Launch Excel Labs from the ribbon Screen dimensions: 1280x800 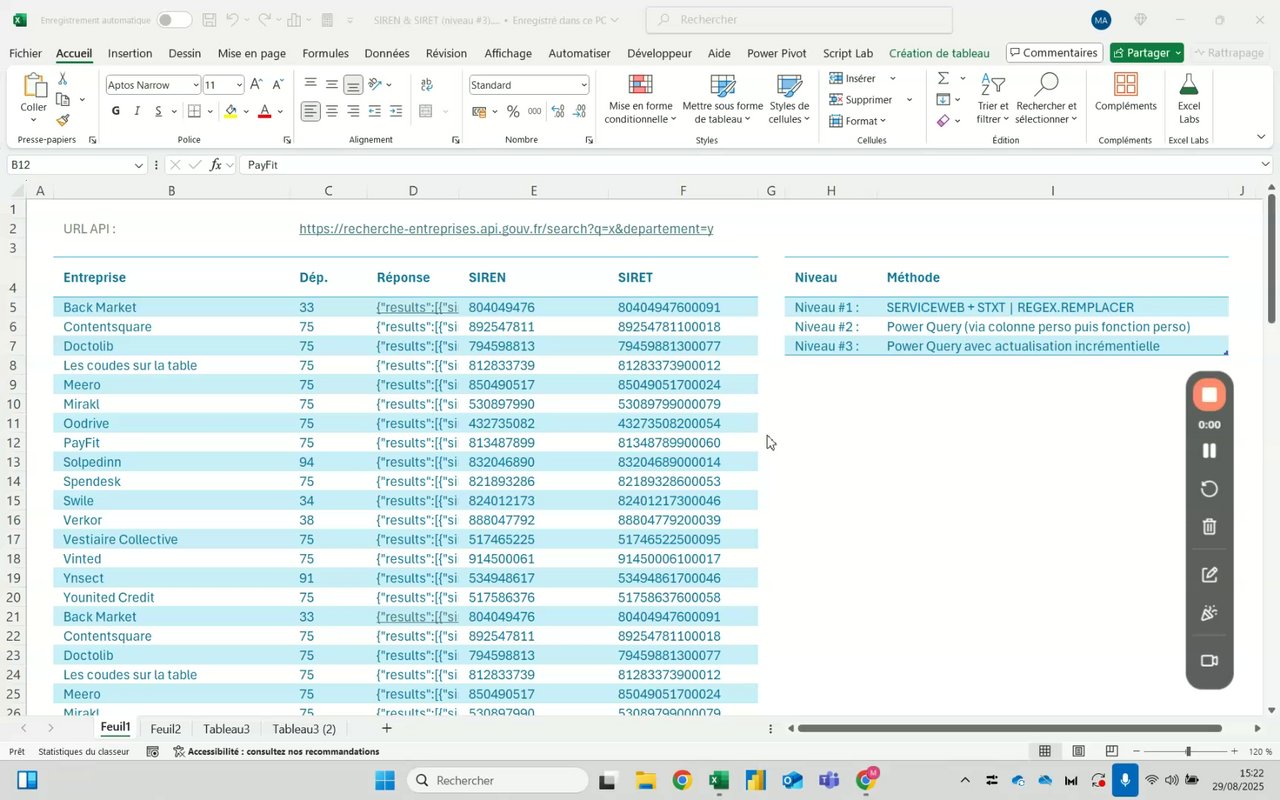coord(1189,98)
